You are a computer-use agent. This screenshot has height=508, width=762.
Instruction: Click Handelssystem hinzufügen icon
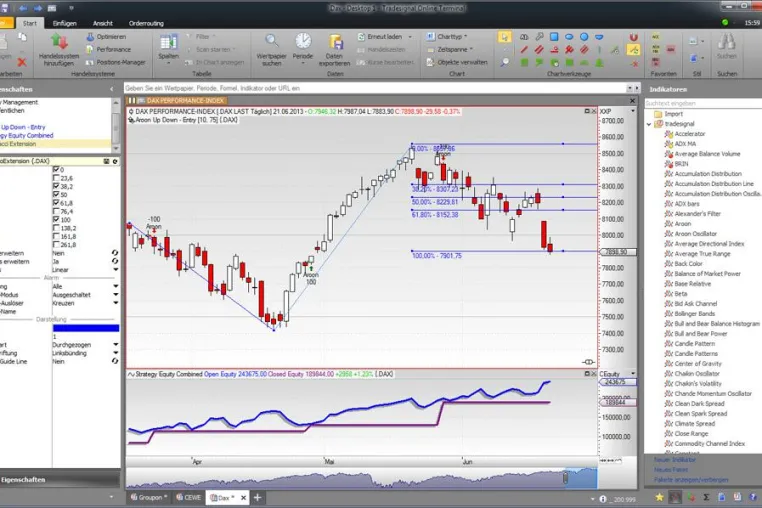point(59,42)
